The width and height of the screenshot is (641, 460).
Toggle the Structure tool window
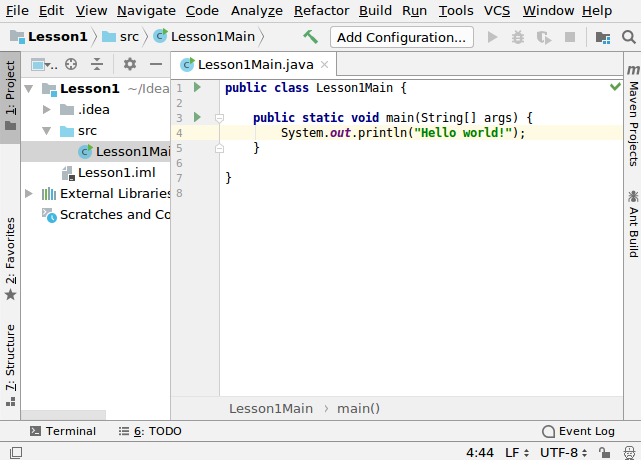pos(10,362)
